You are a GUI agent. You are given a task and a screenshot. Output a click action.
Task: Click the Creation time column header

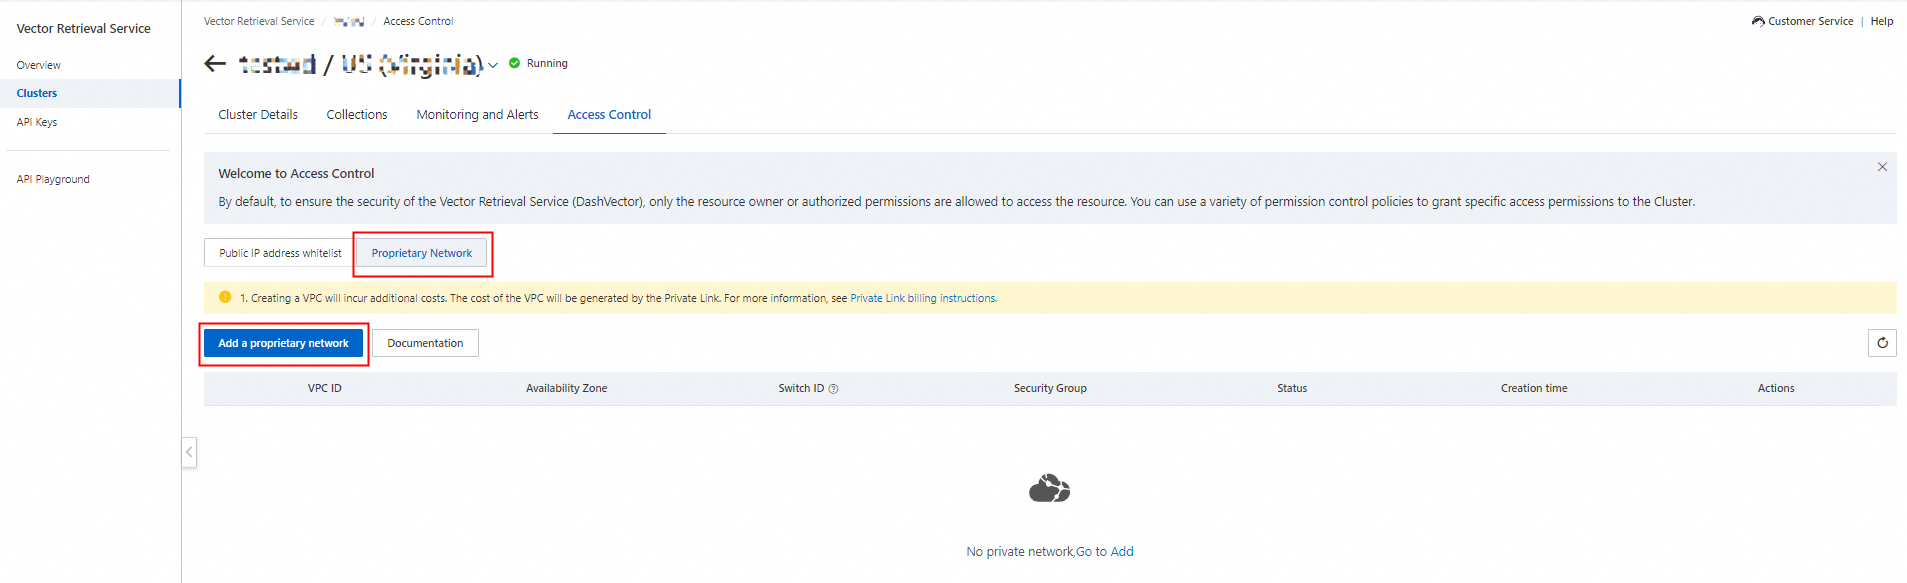tap(1534, 388)
